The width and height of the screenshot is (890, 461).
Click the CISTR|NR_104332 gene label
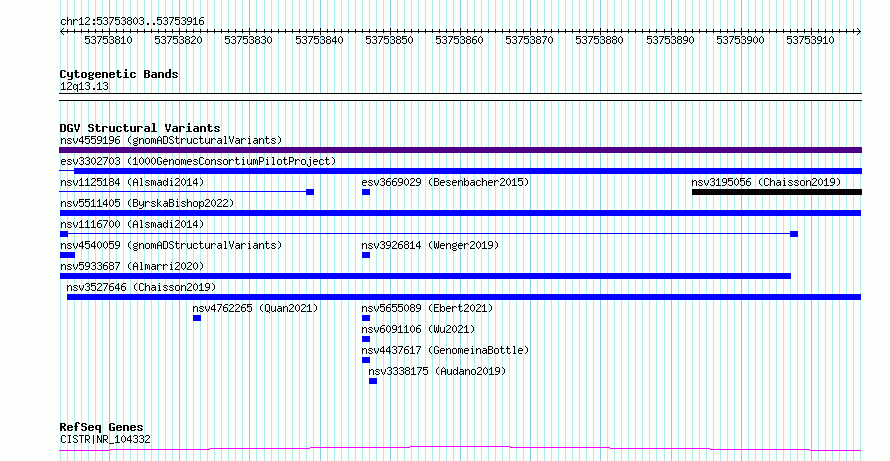coord(105,439)
